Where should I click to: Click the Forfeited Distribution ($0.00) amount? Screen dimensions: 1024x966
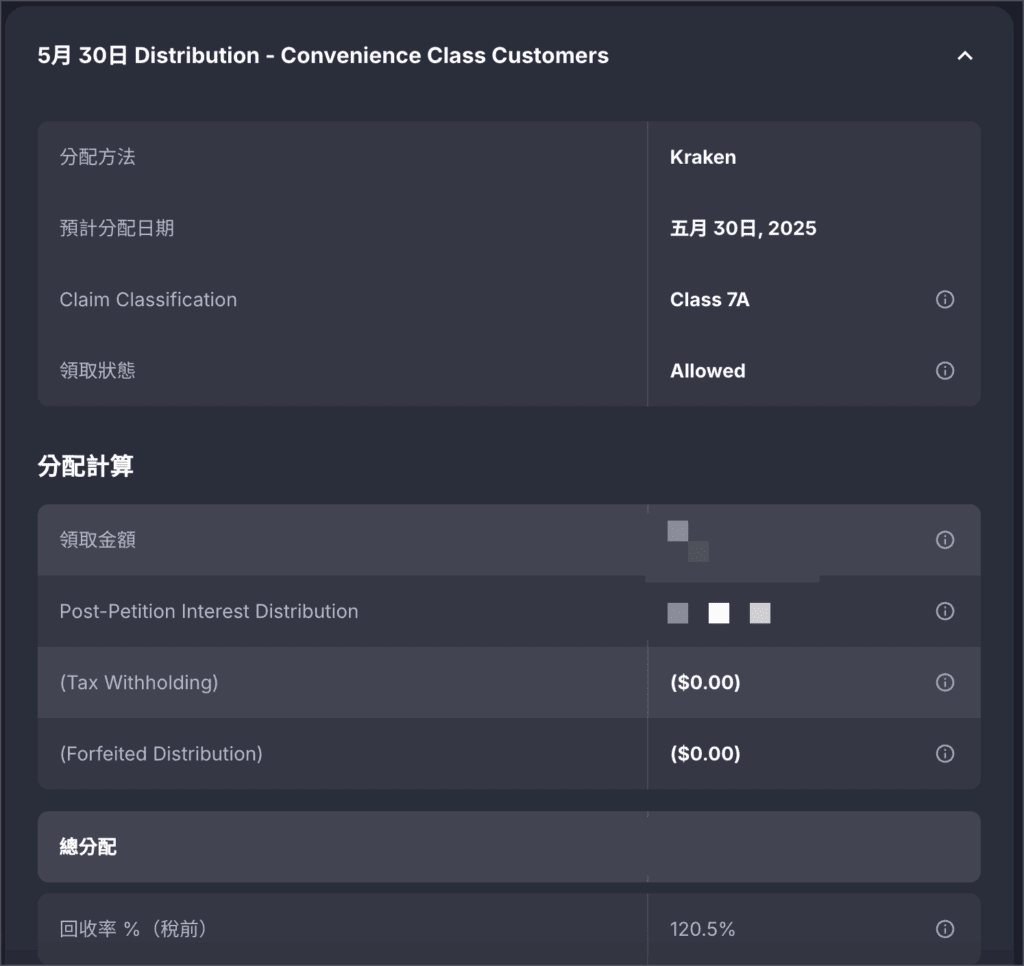pyautogui.click(x=705, y=754)
